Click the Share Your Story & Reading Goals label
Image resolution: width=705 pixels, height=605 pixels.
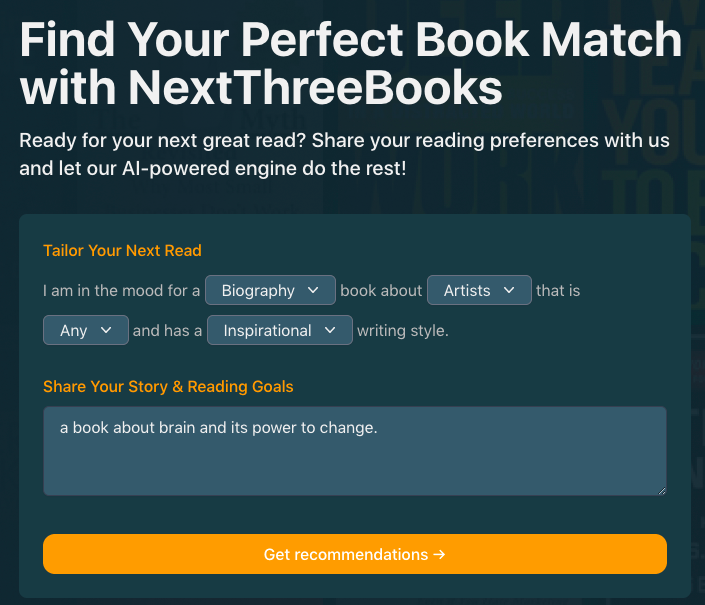(168, 386)
